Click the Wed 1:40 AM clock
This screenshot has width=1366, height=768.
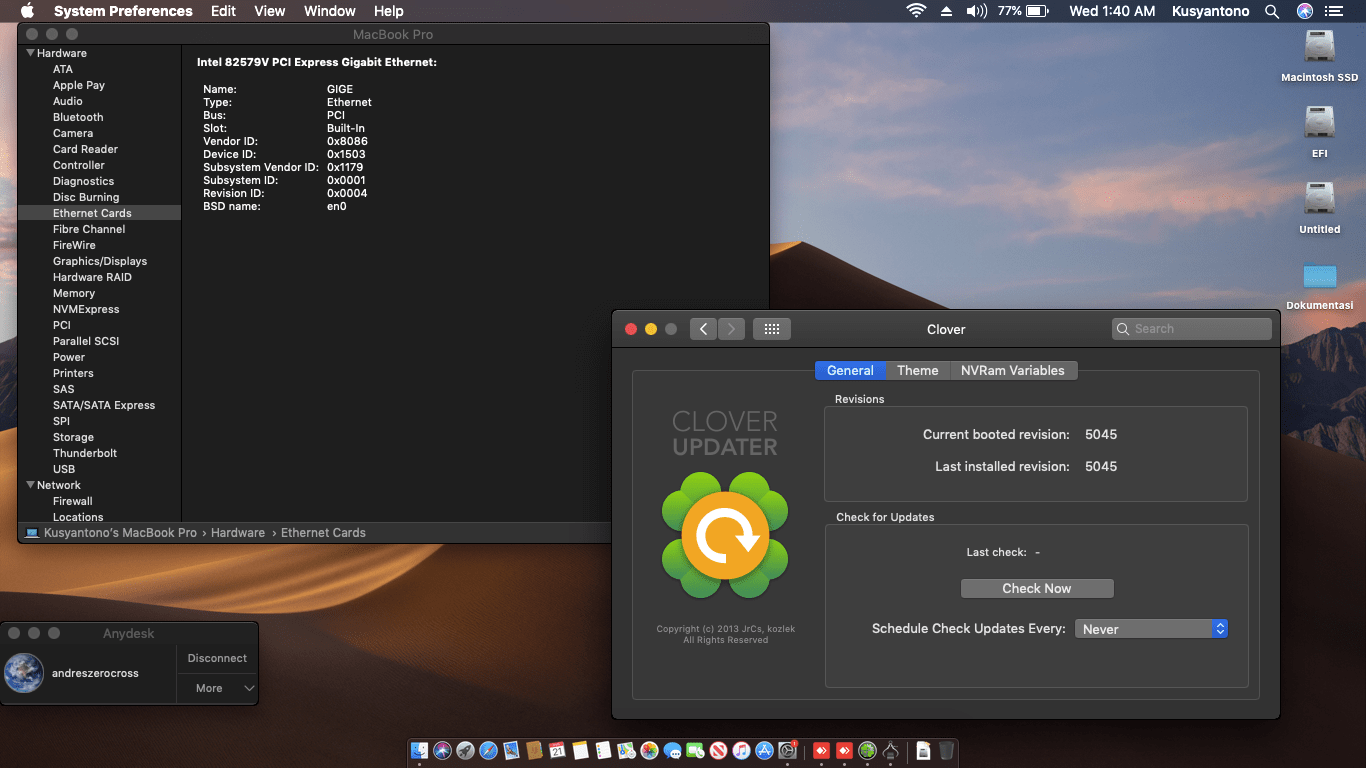click(1112, 11)
